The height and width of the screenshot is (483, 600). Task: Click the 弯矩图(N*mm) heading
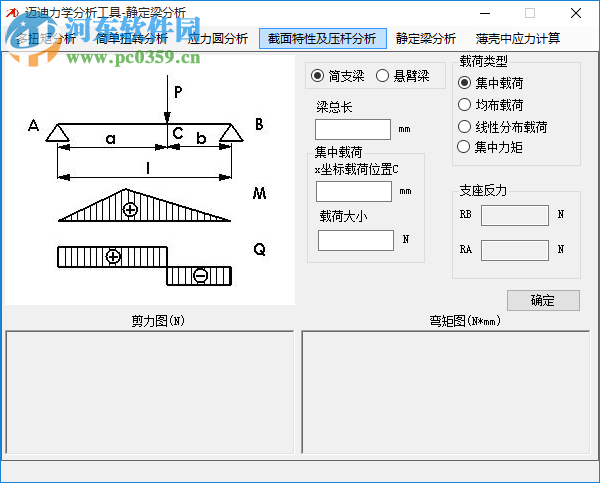(x=465, y=320)
